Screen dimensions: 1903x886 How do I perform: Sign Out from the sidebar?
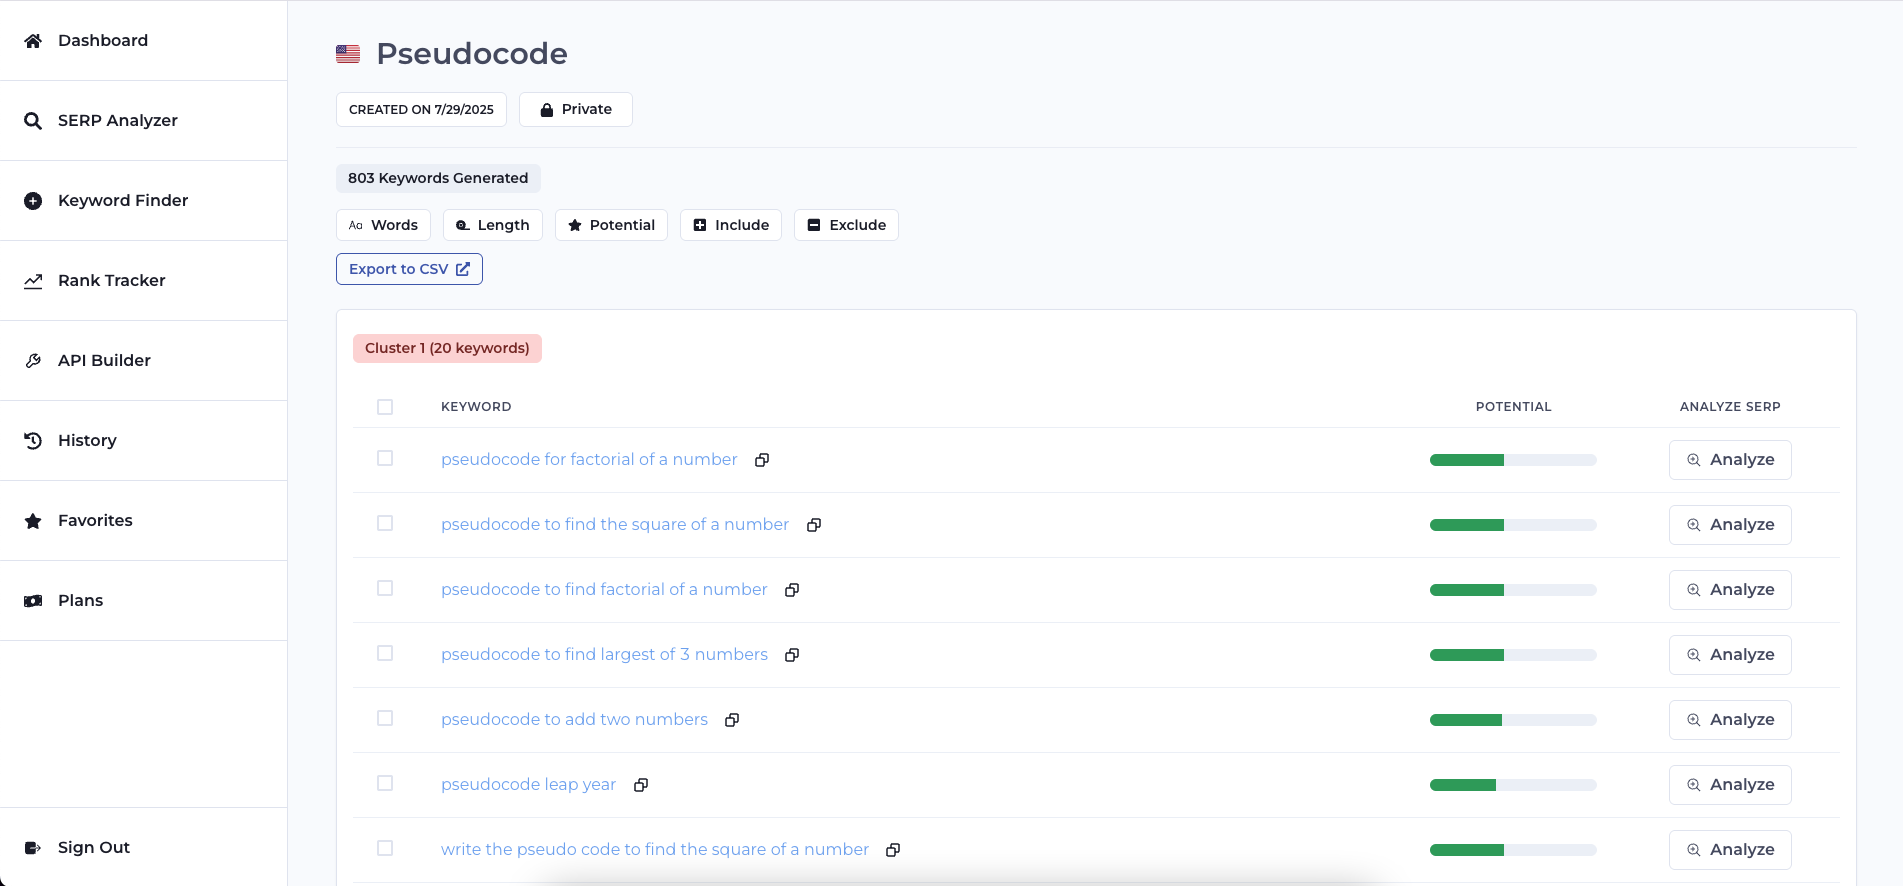coord(143,848)
